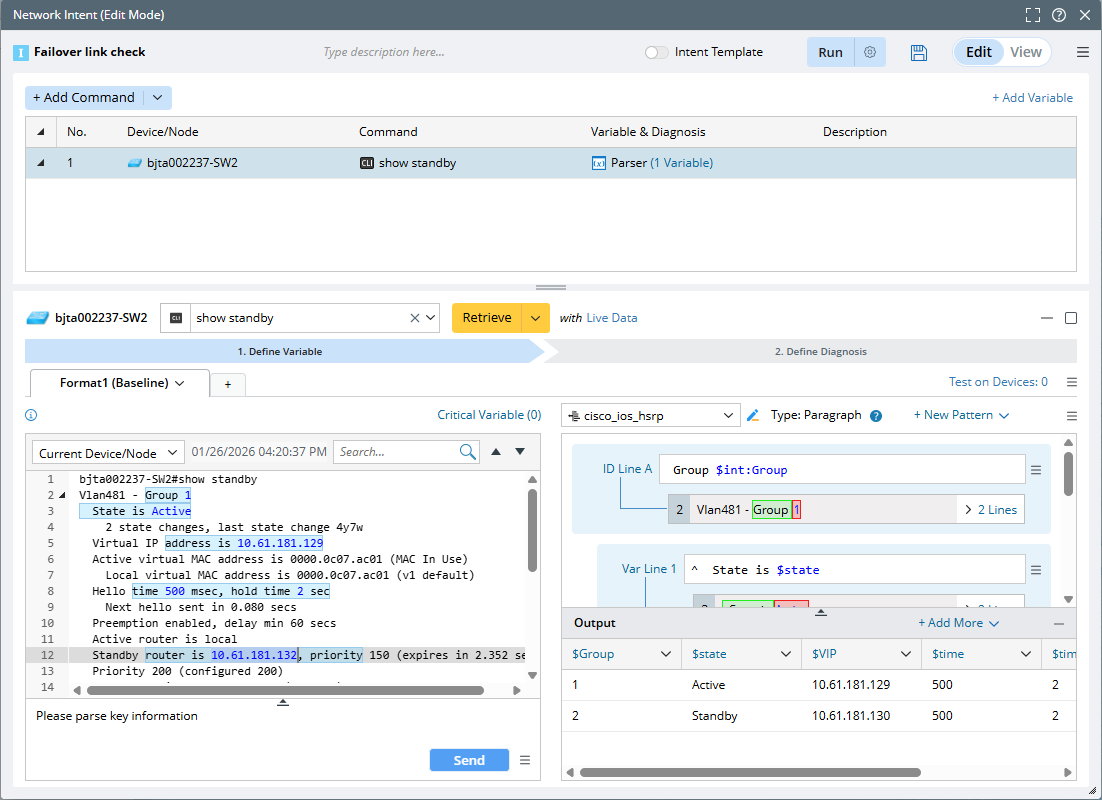
Task: Click the save disk icon
Action: click(x=919, y=53)
